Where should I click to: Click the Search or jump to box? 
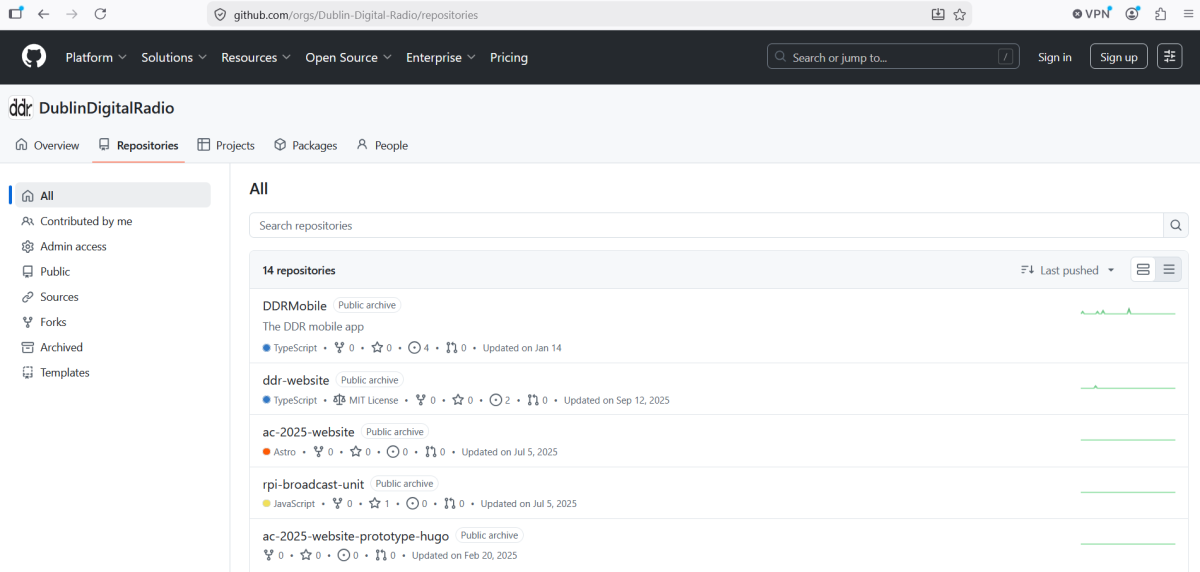[x=893, y=57]
